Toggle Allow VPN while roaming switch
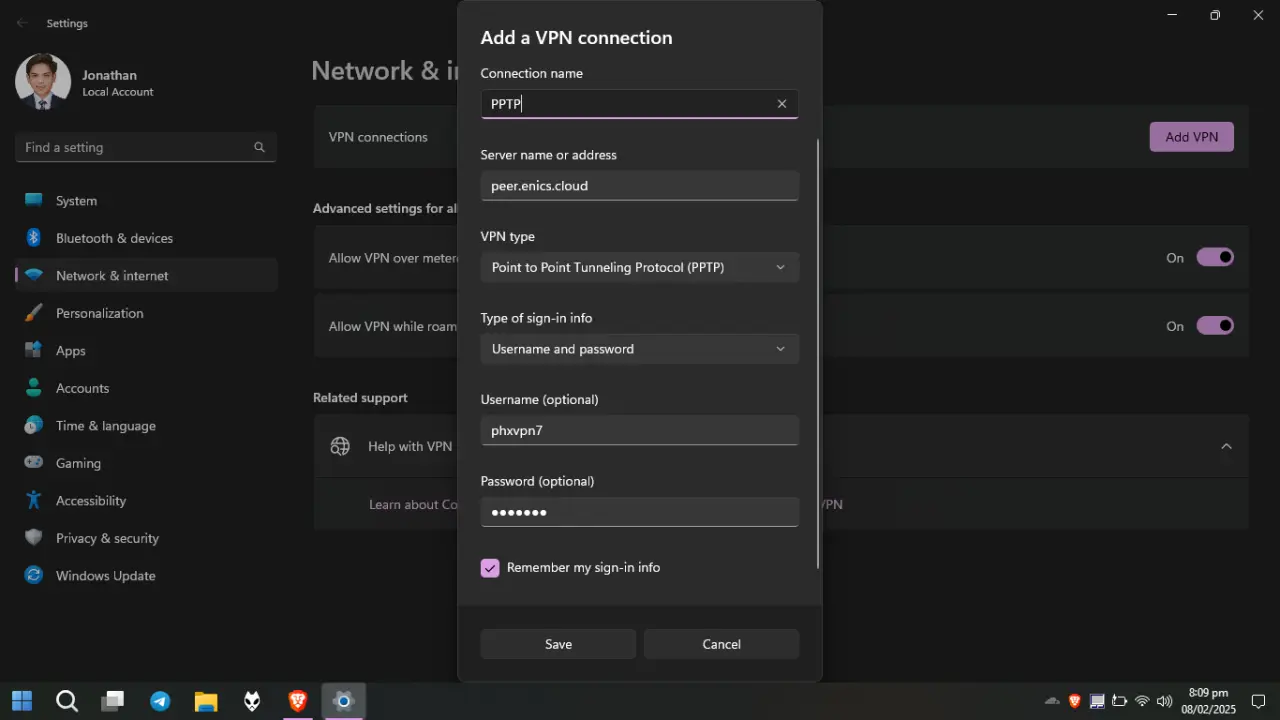Screen dimensions: 1280x720 point(1215,326)
